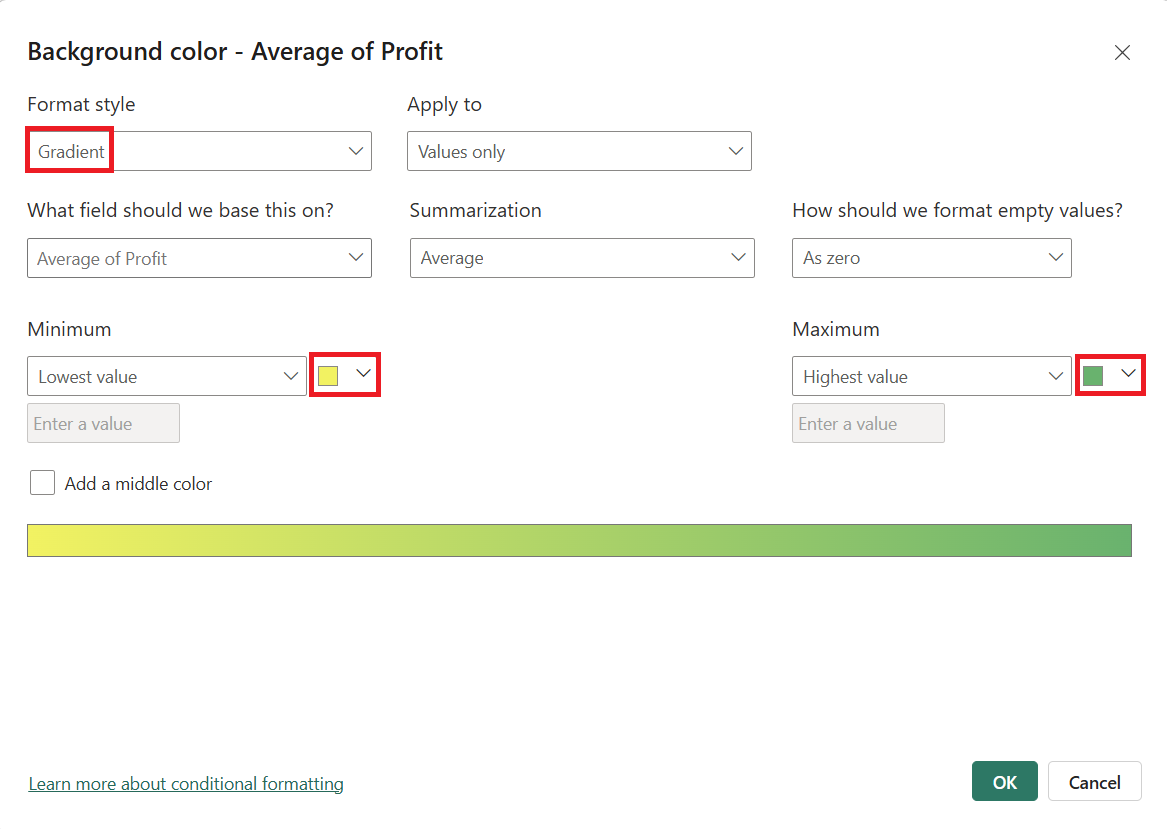
Task: Close the Background color dialog
Action: click(1122, 53)
